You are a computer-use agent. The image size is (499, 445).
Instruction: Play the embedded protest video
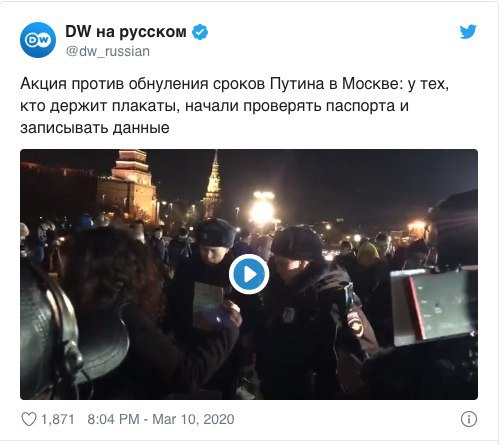pos(249,274)
